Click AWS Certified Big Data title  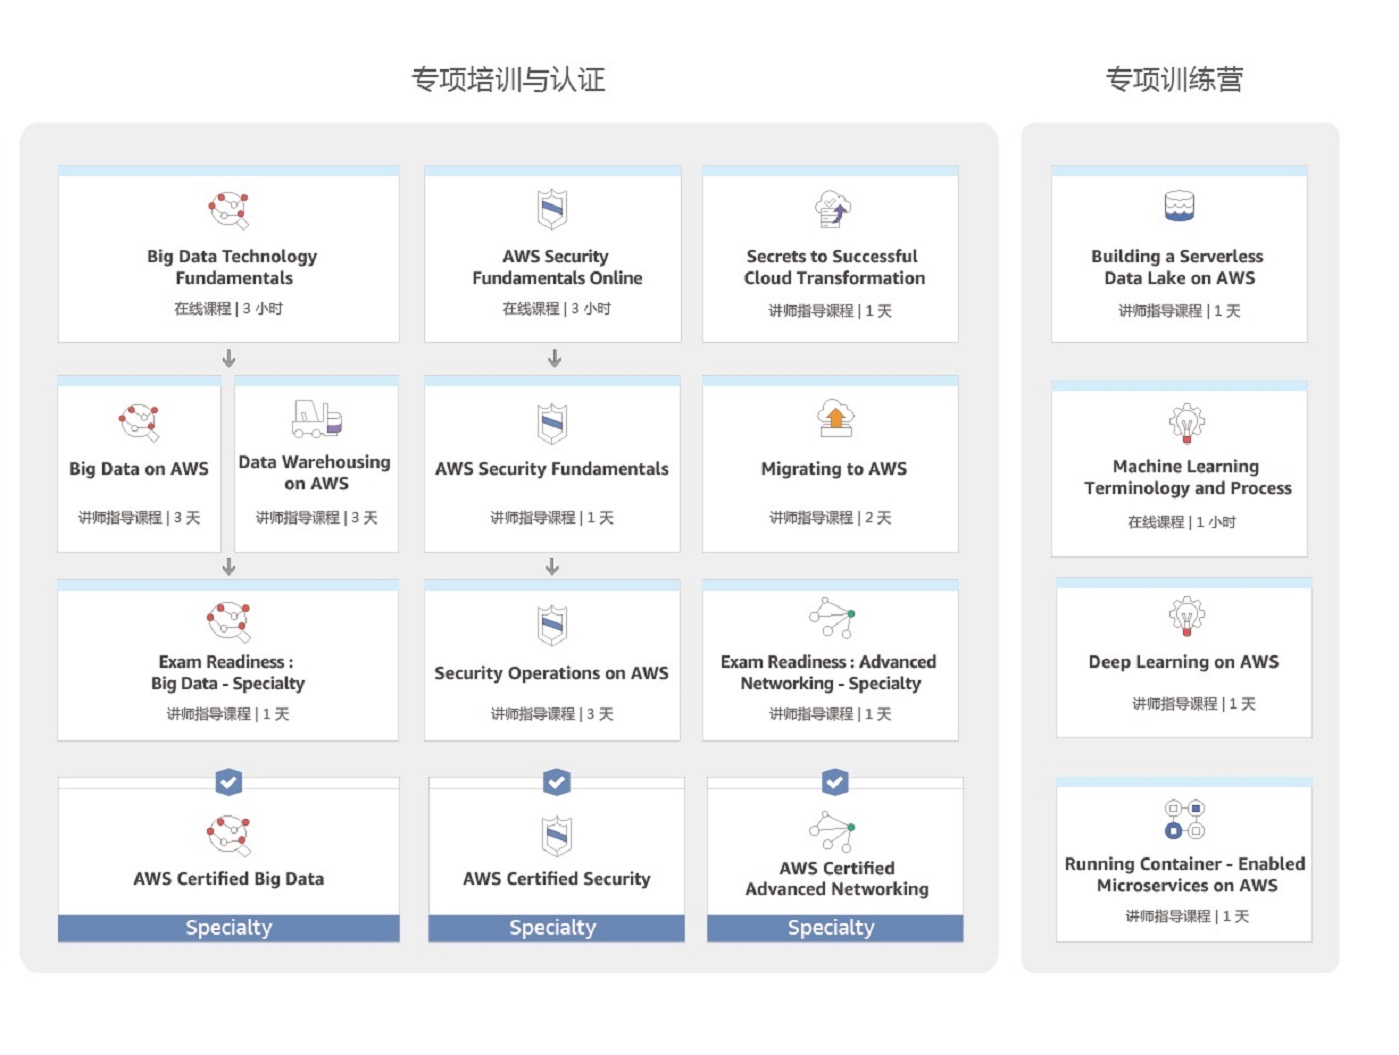pos(229,879)
